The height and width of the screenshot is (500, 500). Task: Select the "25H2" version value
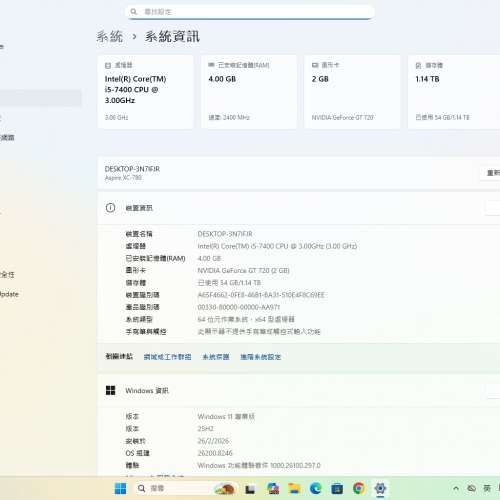point(205,429)
